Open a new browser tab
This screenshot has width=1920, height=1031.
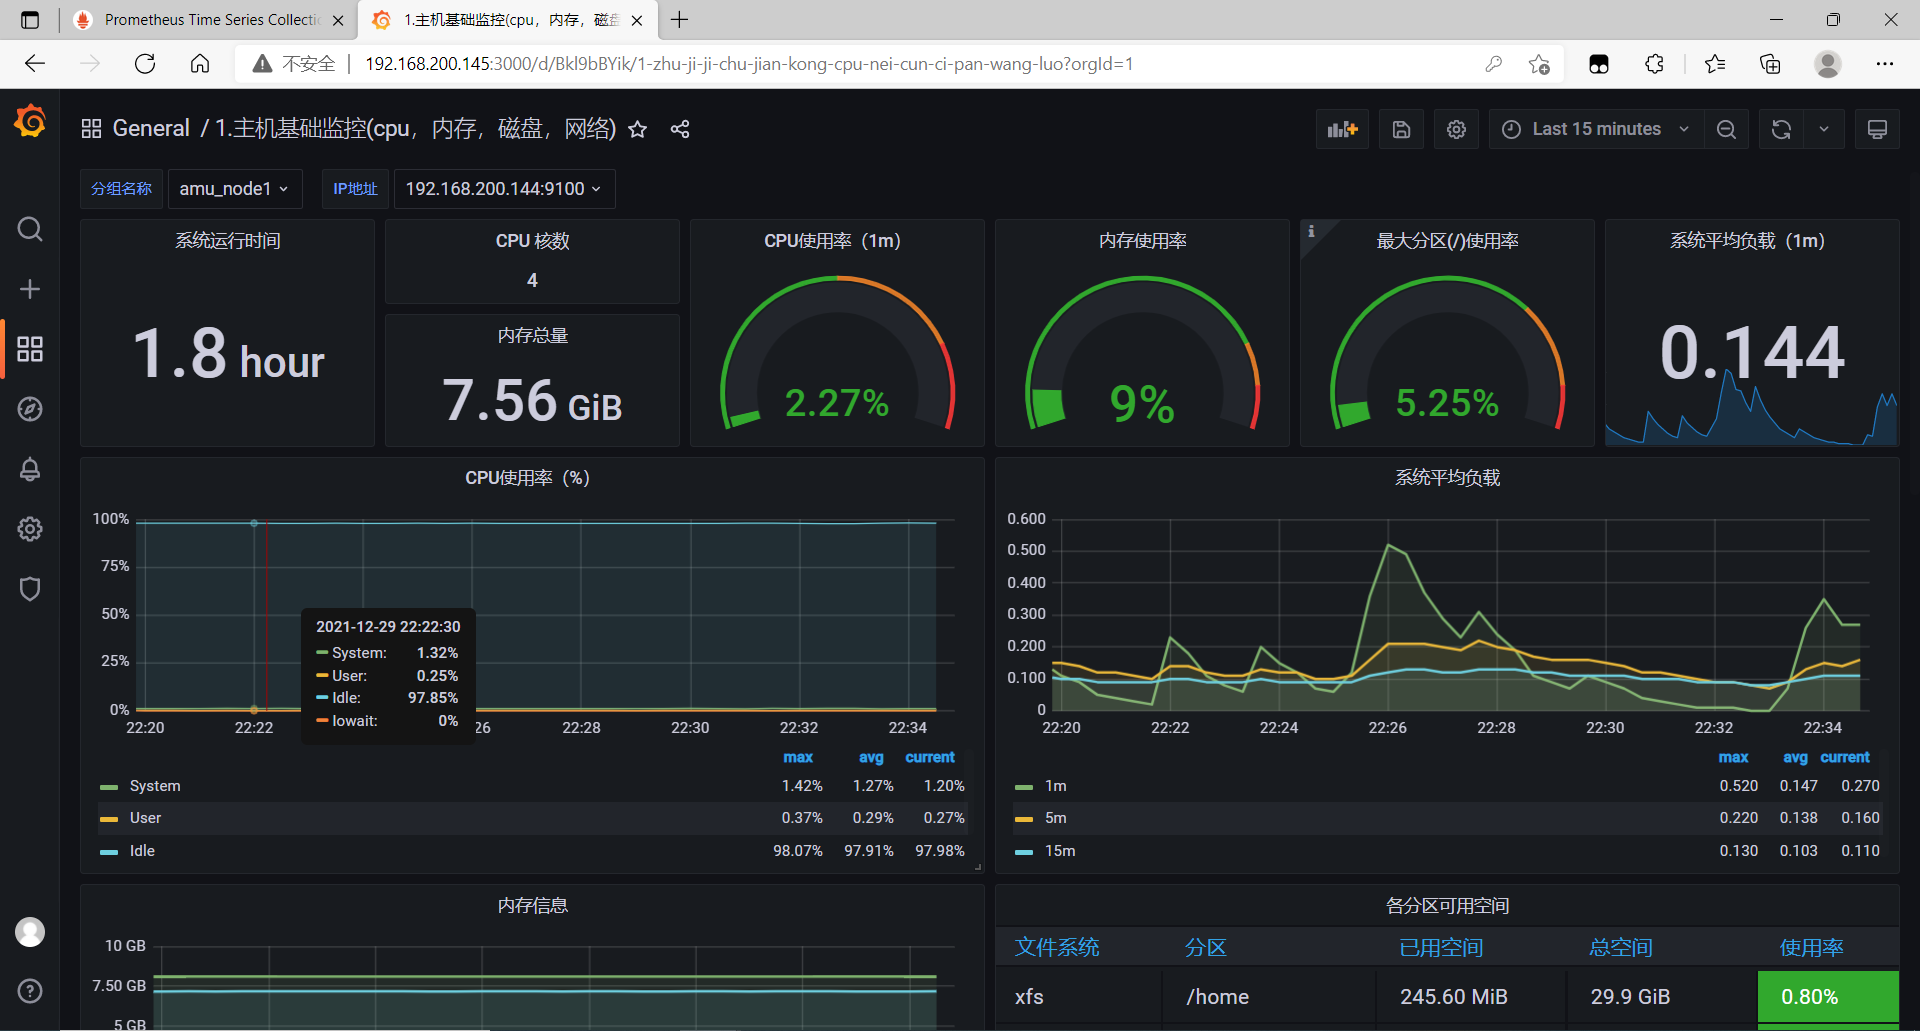(680, 20)
